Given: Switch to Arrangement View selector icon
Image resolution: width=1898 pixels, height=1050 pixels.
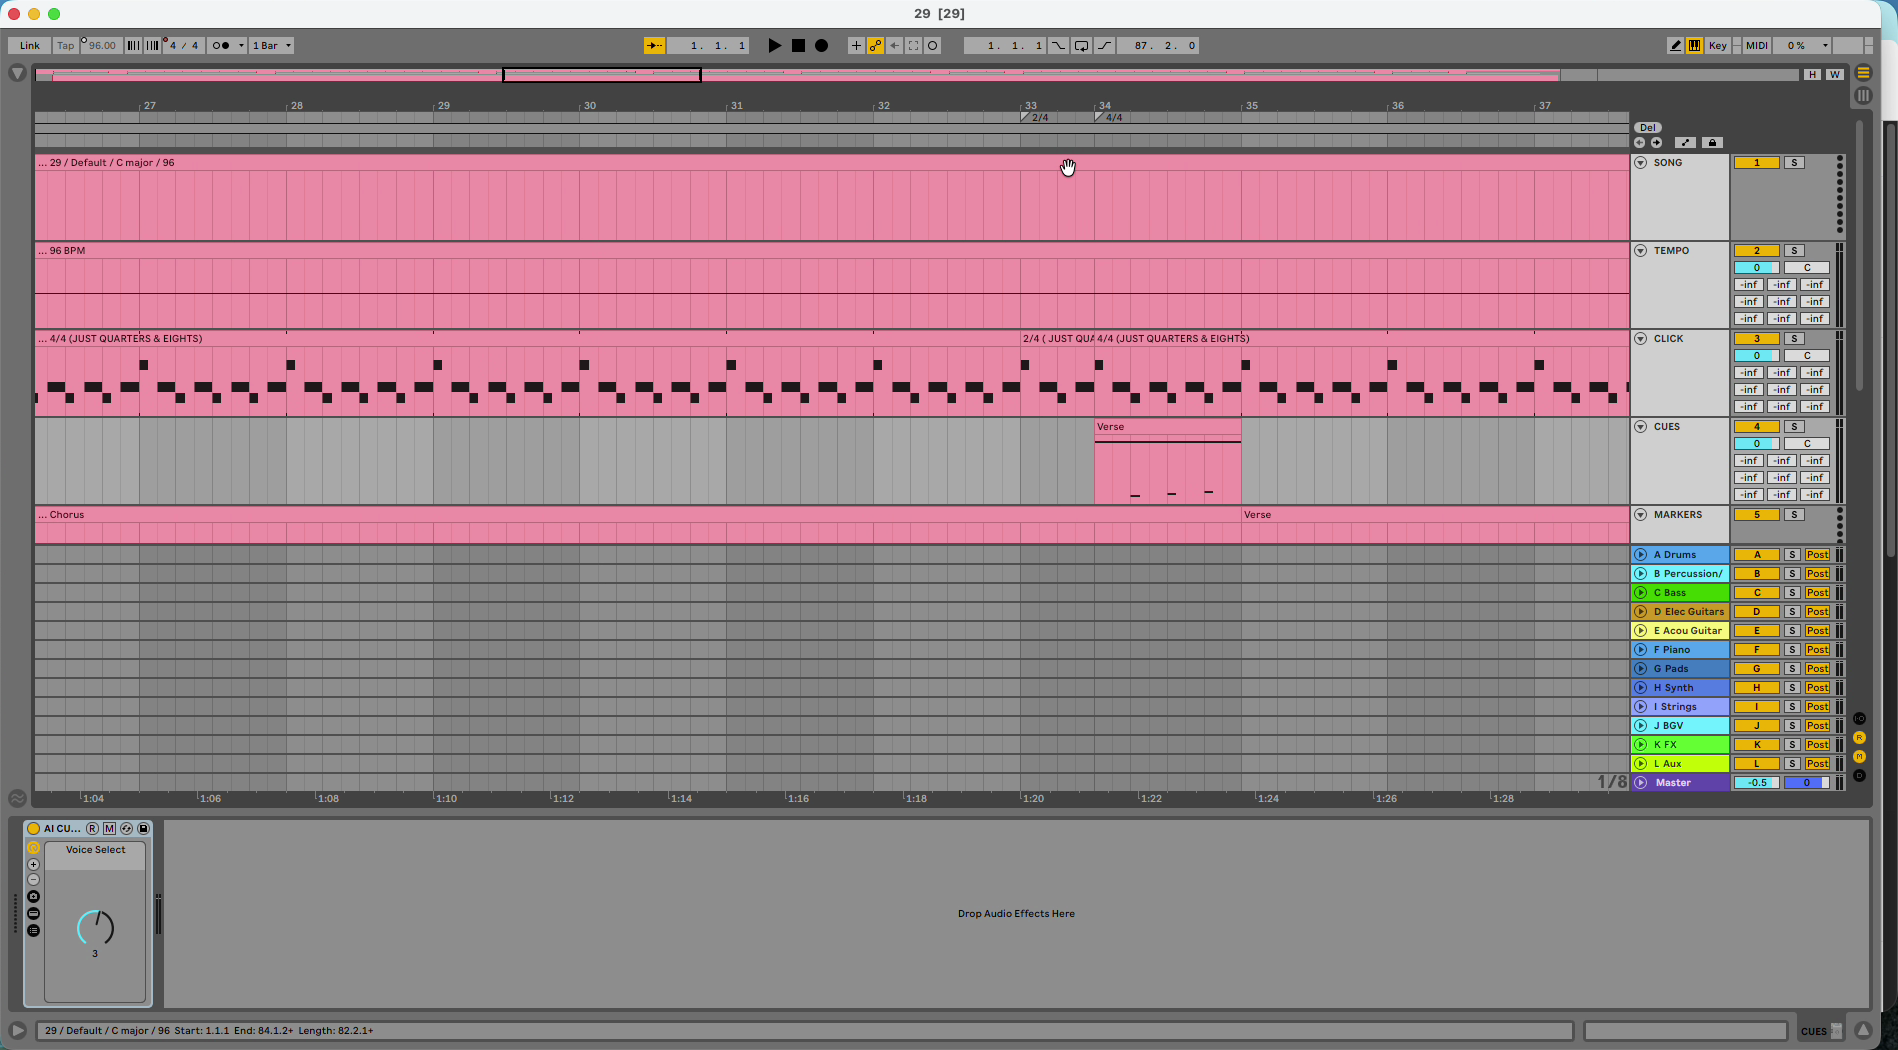Looking at the screenshot, I should point(1863,73).
